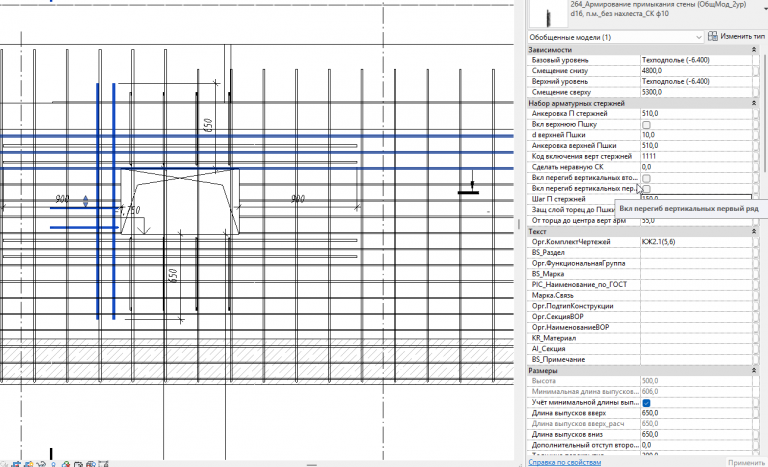Select the right '900' dimension text
The width and height of the screenshot is (768, 467).
[298, 199]
